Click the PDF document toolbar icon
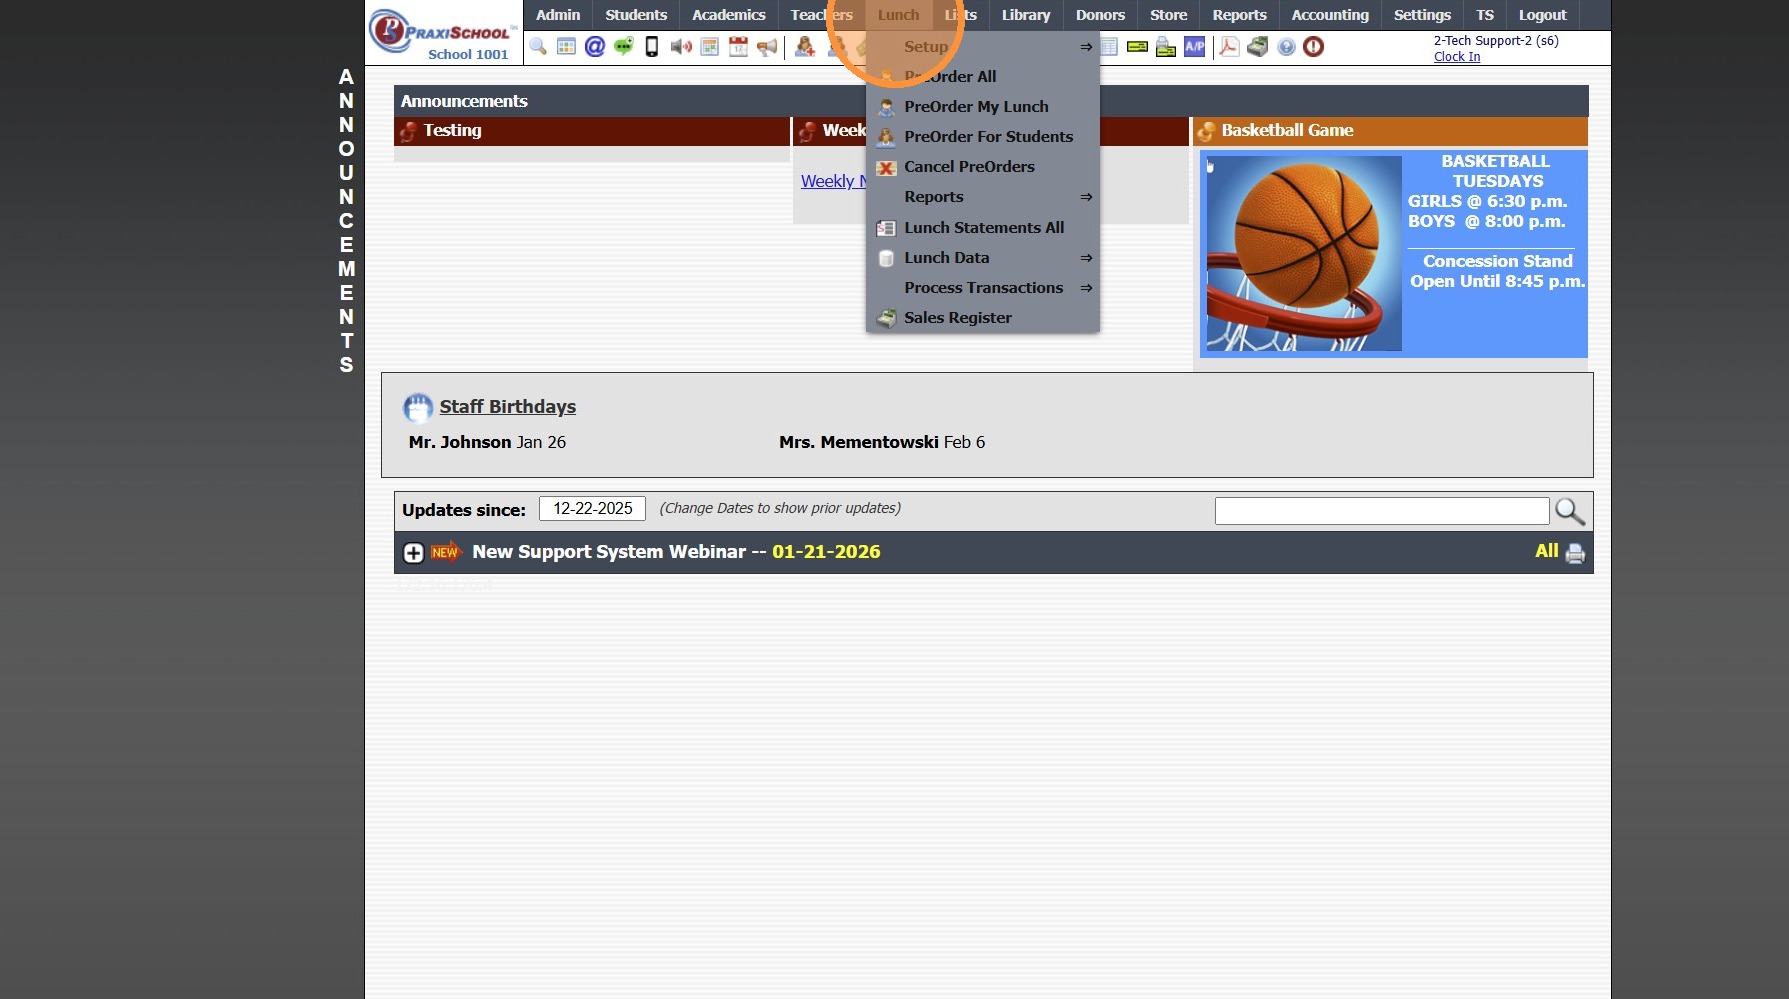The width and height of the screenshot is (1789, 999). pos(1229,46)
